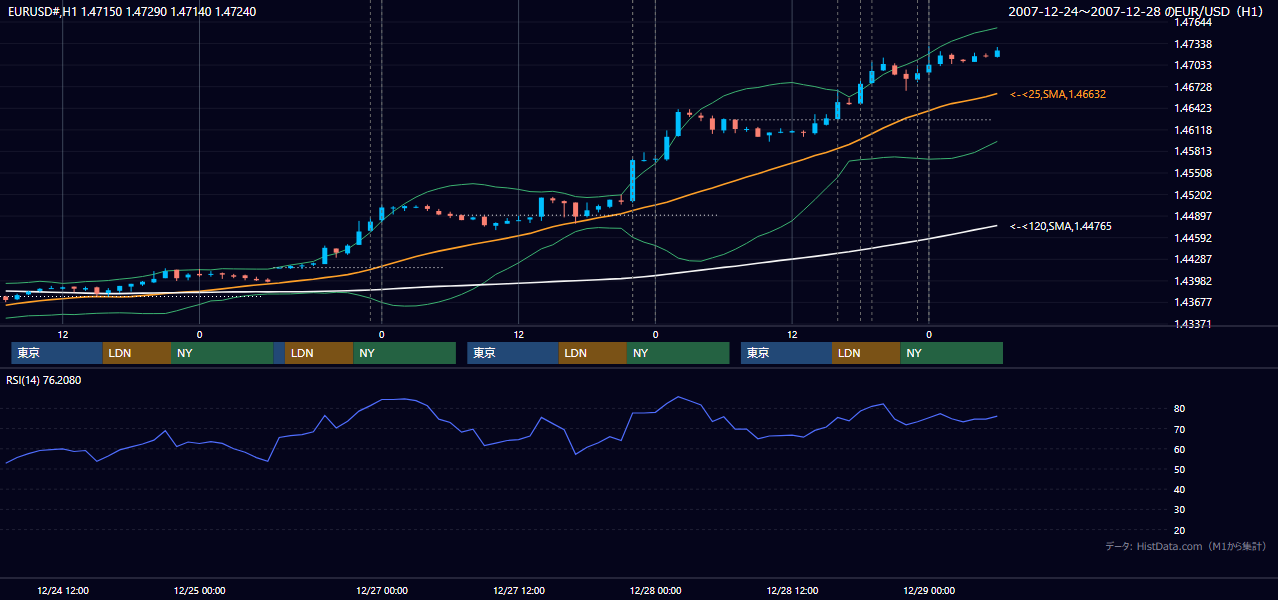1278x600 pixels.
Task: Click price axis label 1.46423
Action: click(x=1194, y=108)
